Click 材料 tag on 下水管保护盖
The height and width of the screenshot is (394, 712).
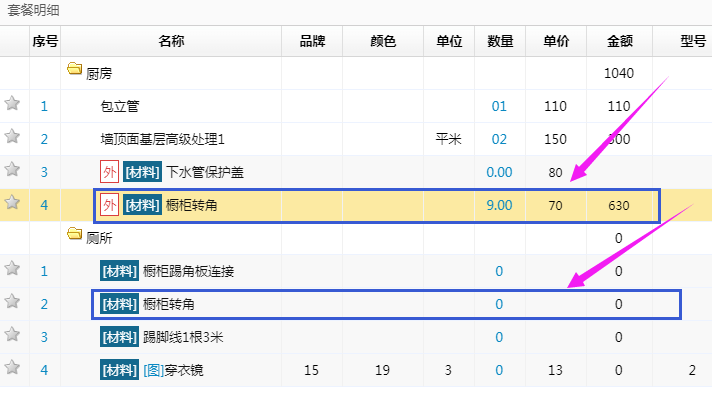[143, 172]
